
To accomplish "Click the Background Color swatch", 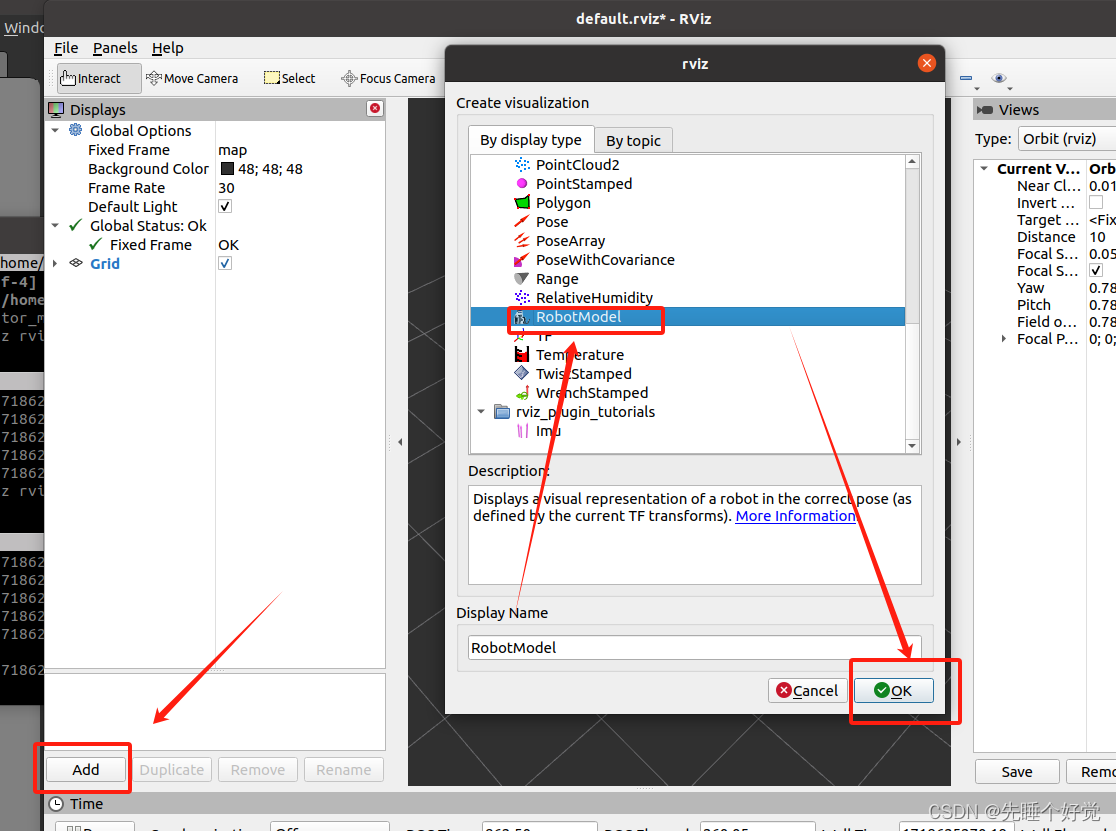I will (x=227, y=169).
